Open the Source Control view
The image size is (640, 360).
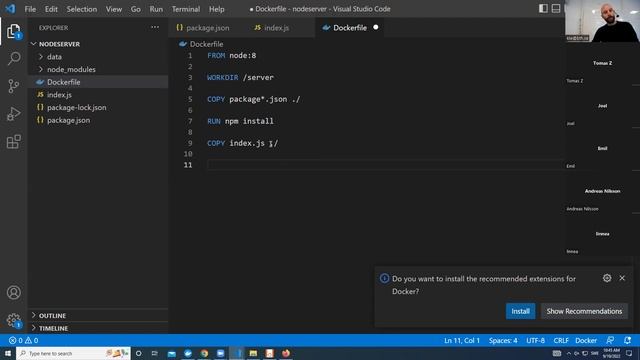click(x=13, y=86)
